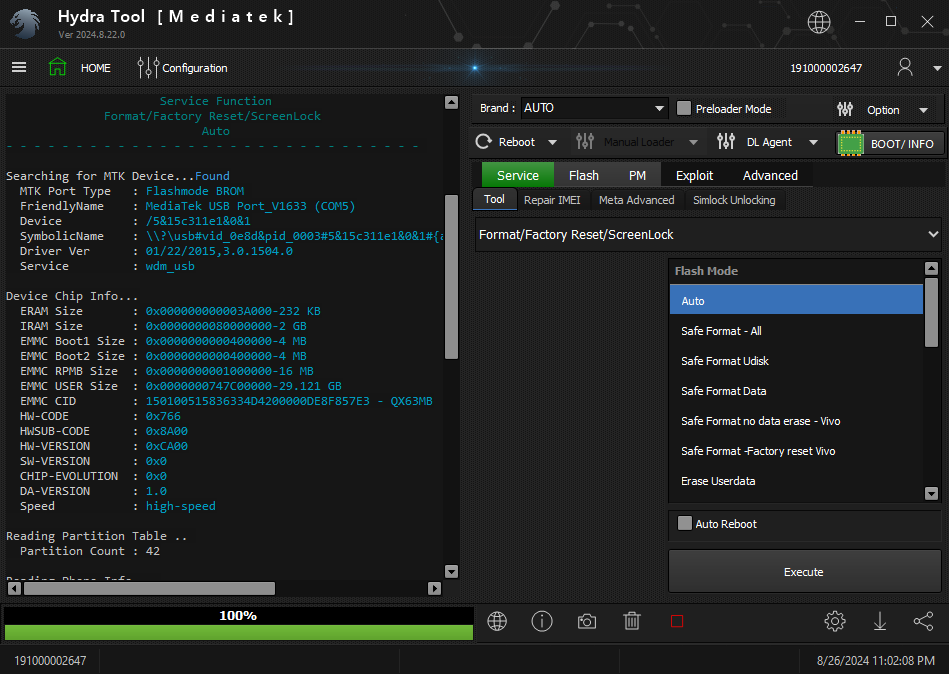Screen dimensions: 949x674
Task: Click the DL Agent sliders icon
Action: click(726, 142)
